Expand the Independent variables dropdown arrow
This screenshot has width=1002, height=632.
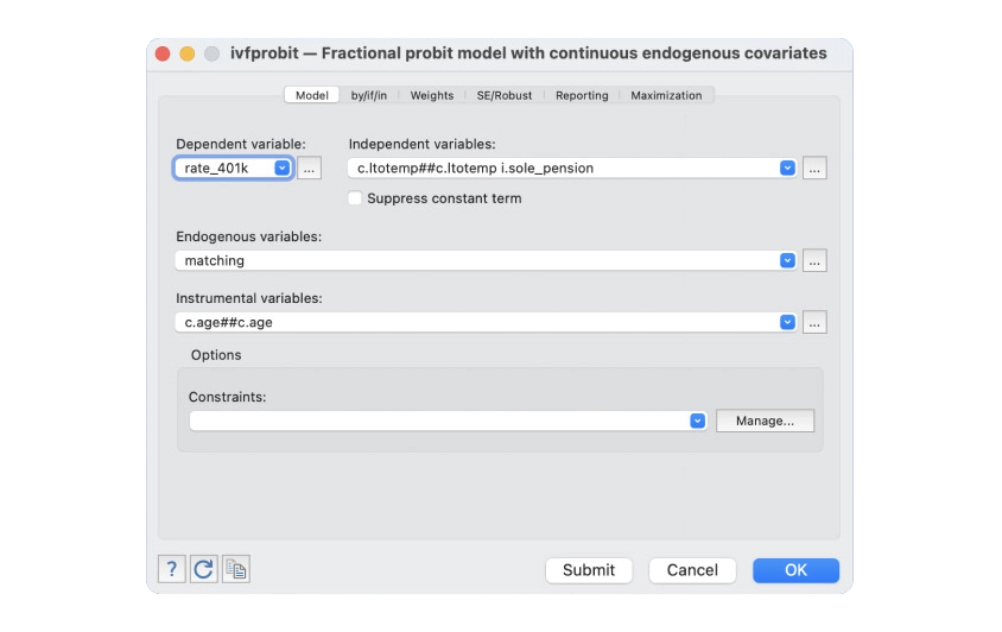tap(787, 168)
